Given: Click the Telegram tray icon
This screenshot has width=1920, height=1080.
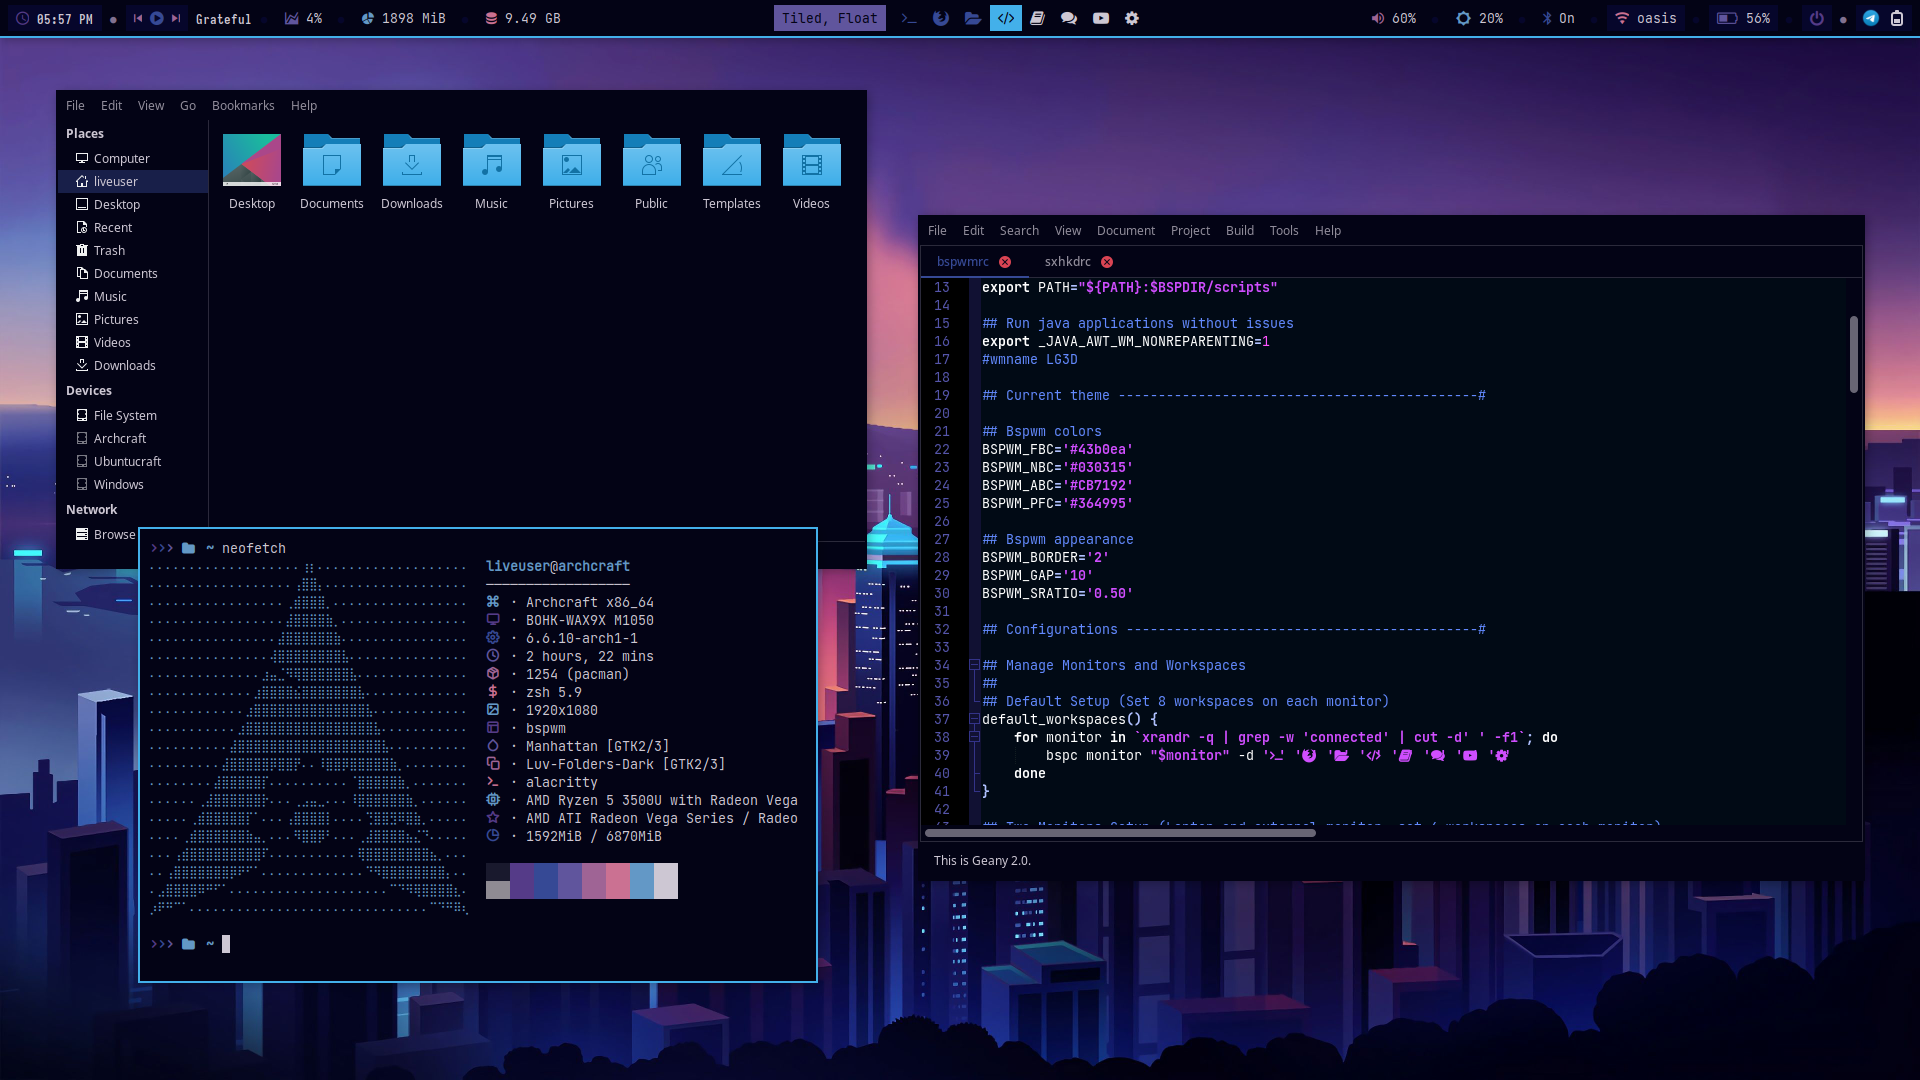Looking at the screenshot, I should point(1870,18).
